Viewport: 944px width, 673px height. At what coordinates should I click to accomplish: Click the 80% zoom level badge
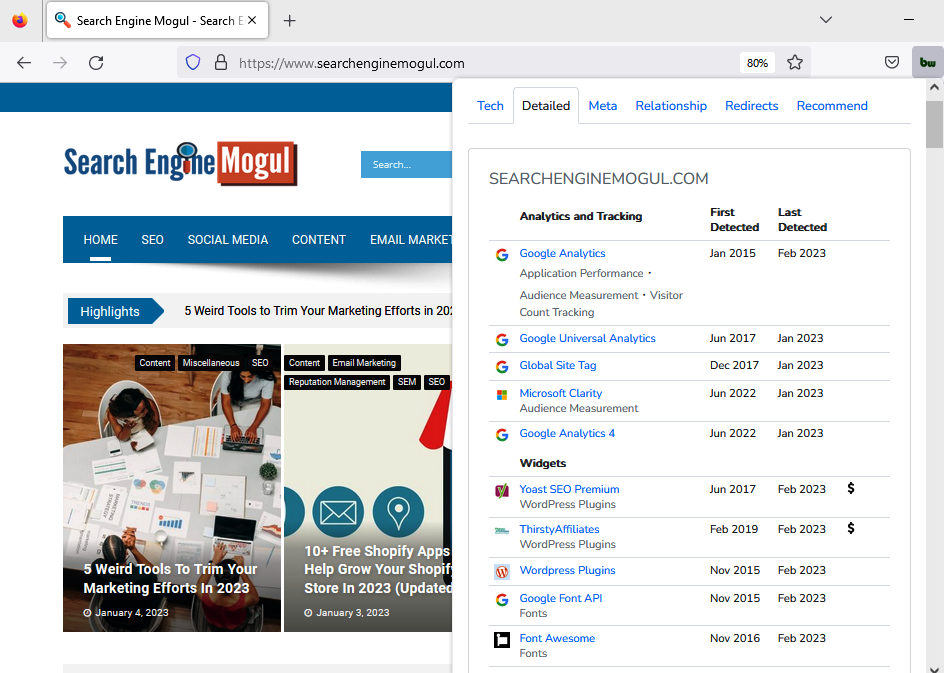point(757,63)
